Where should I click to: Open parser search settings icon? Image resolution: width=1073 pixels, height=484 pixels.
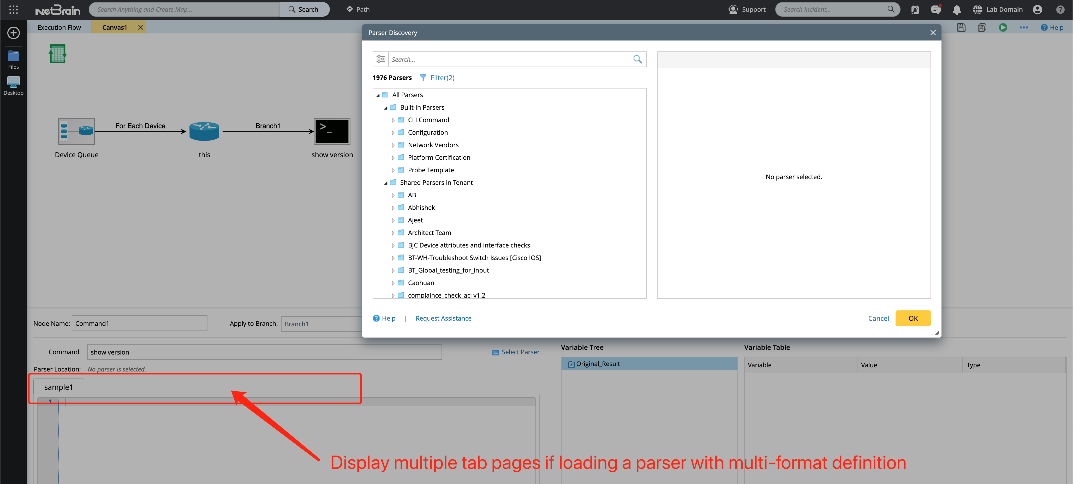(x=380, y=60)
